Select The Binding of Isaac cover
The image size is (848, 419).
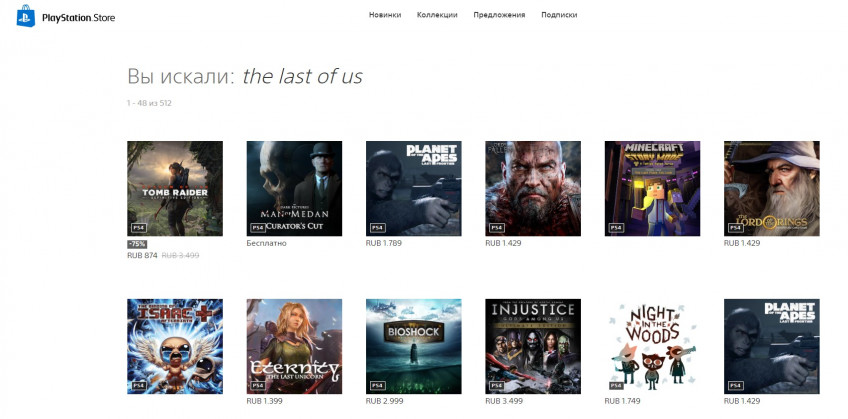(x=175, y=347)
